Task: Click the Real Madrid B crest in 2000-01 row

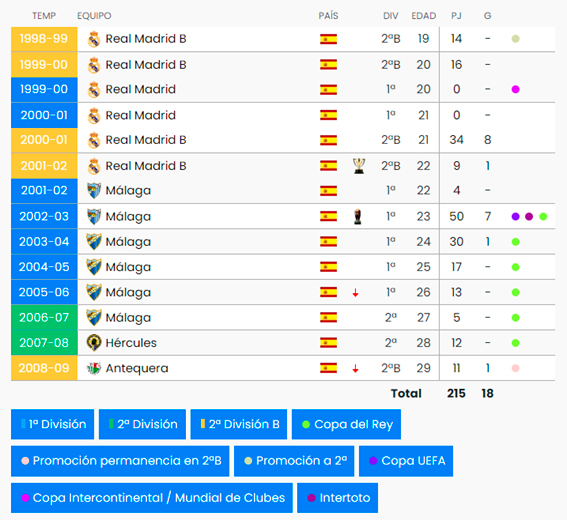Action: [94, 140]
